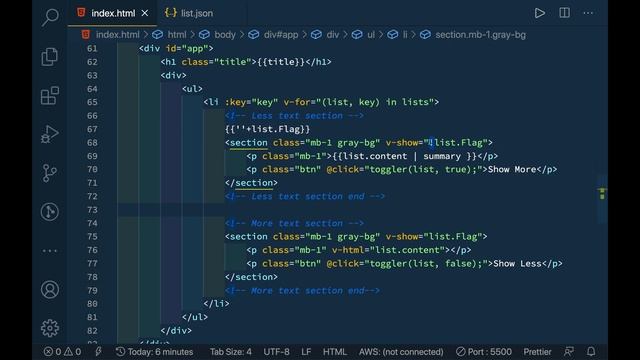Screen dimensions: 640x360
Task: Switch to the list.json tab
Action: [189, 13]
